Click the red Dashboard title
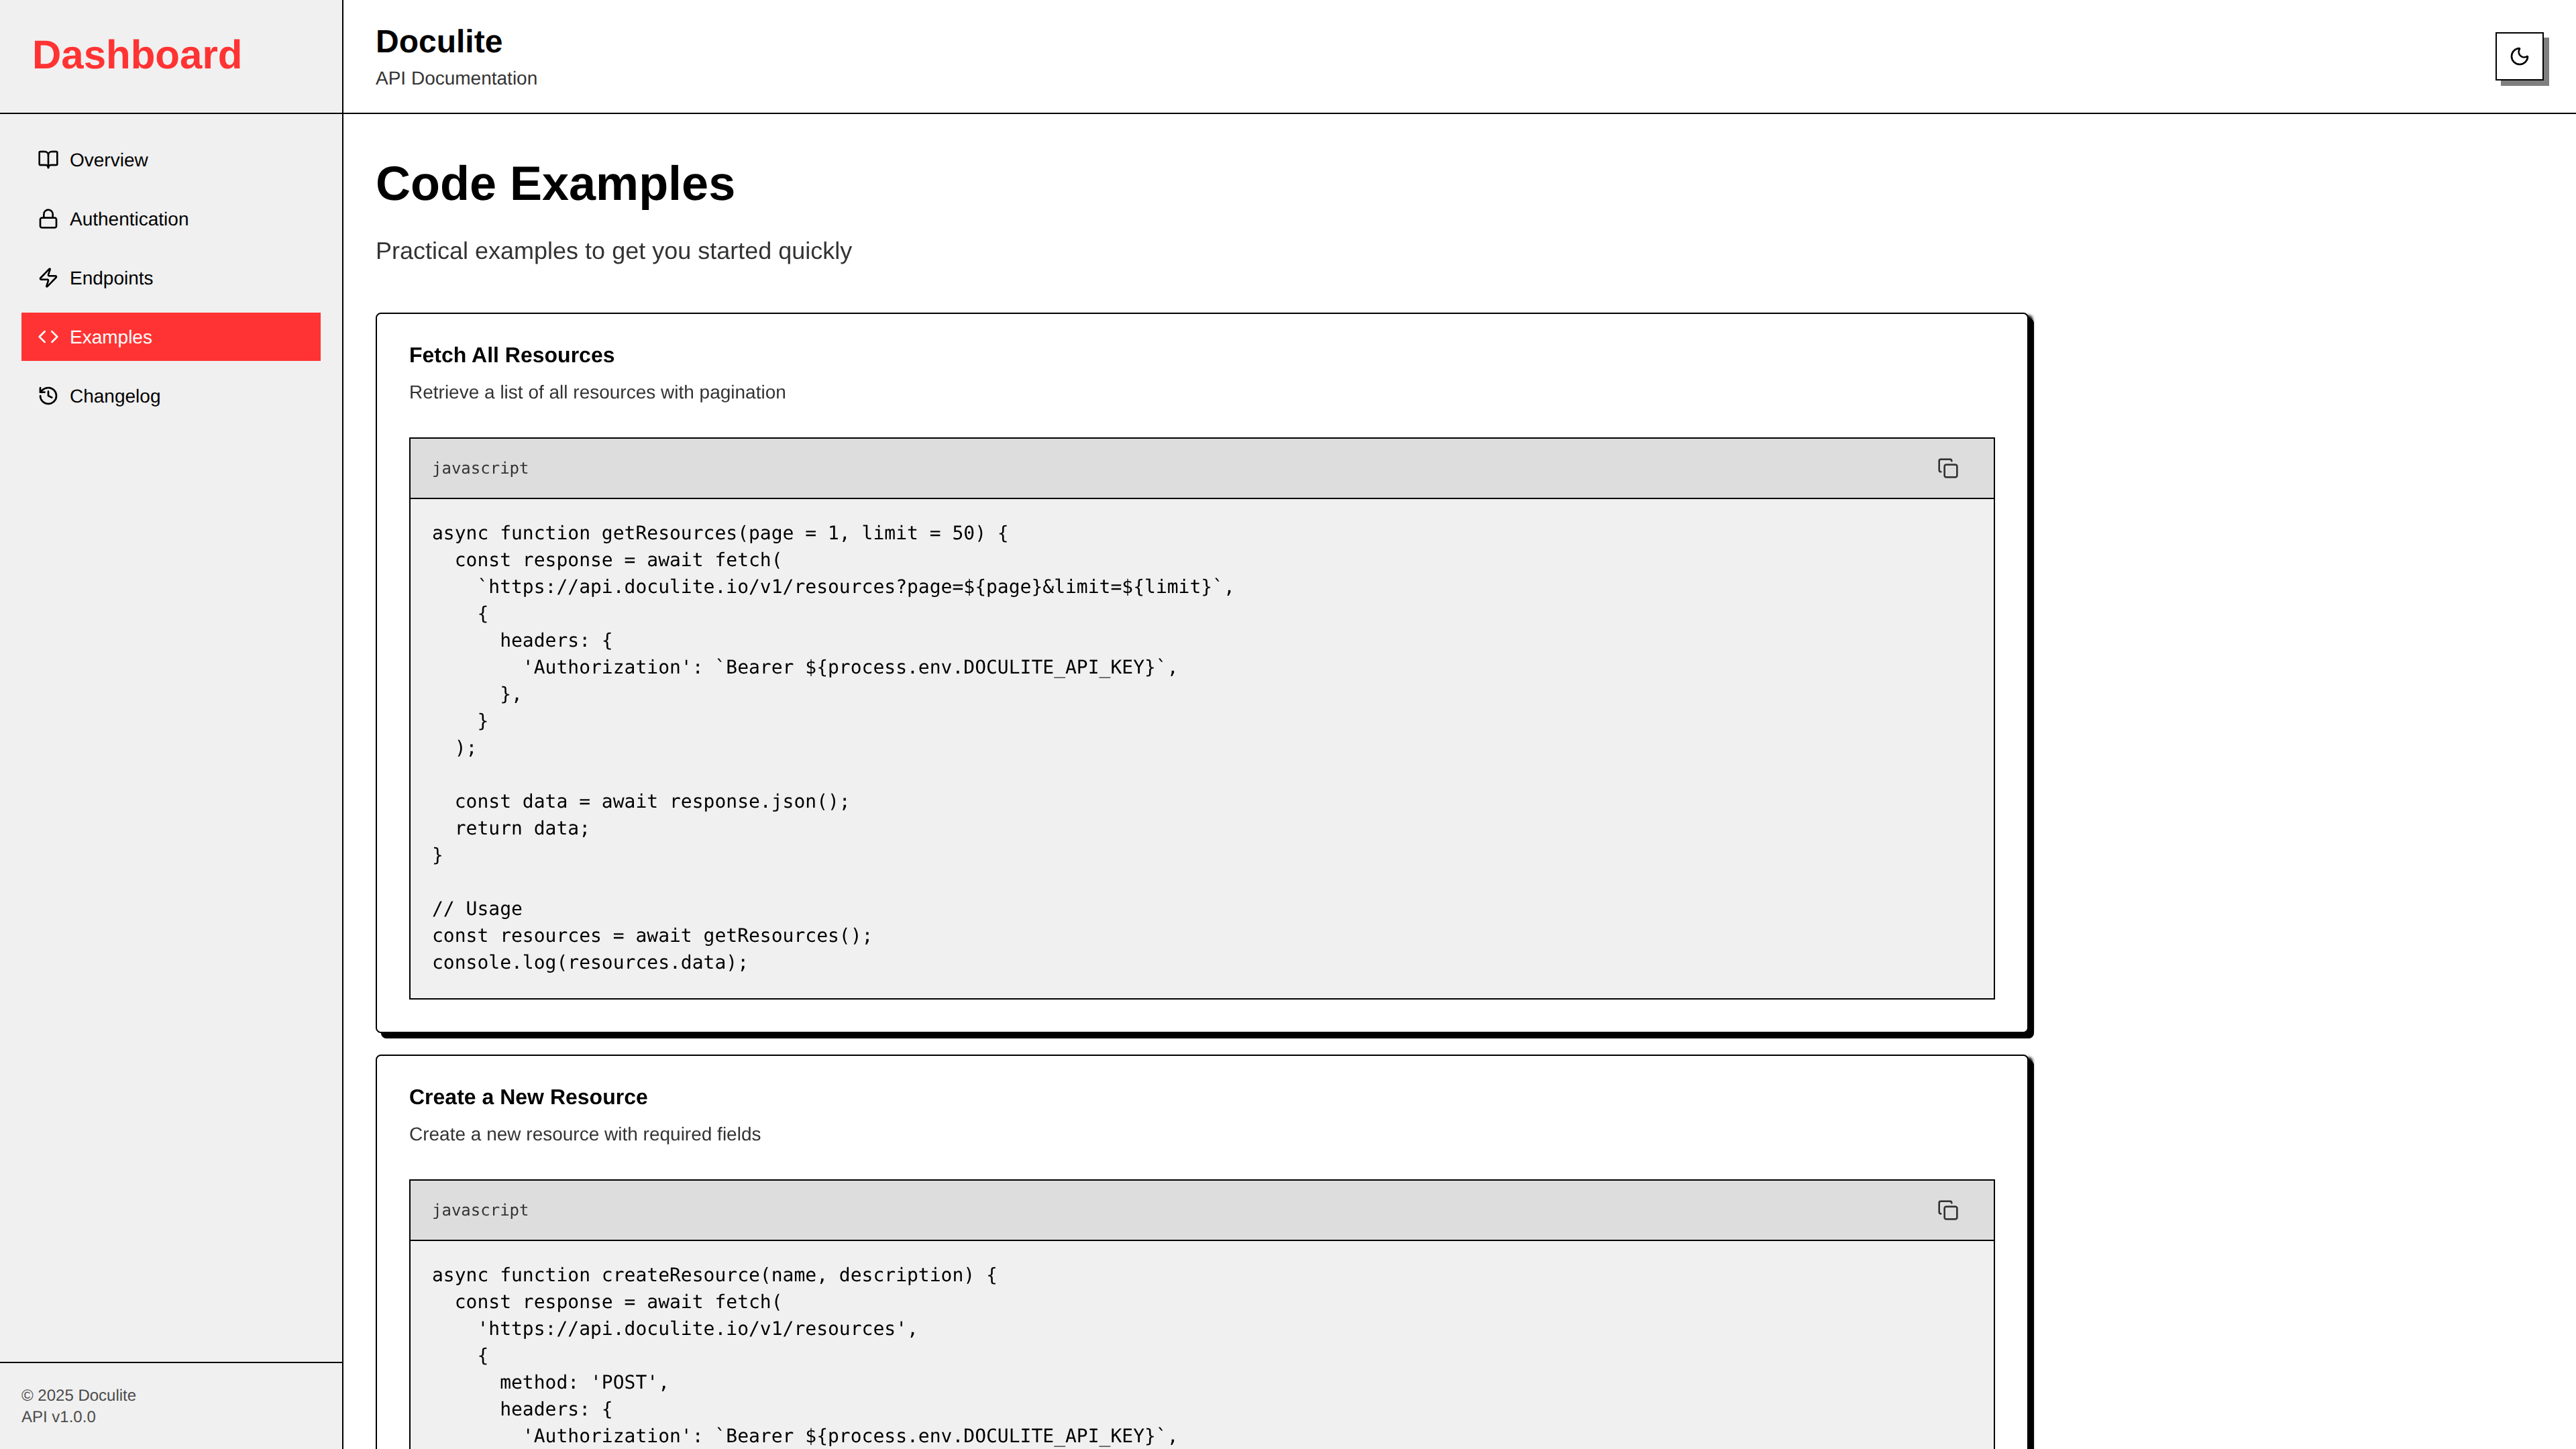 tap(137, 55)
